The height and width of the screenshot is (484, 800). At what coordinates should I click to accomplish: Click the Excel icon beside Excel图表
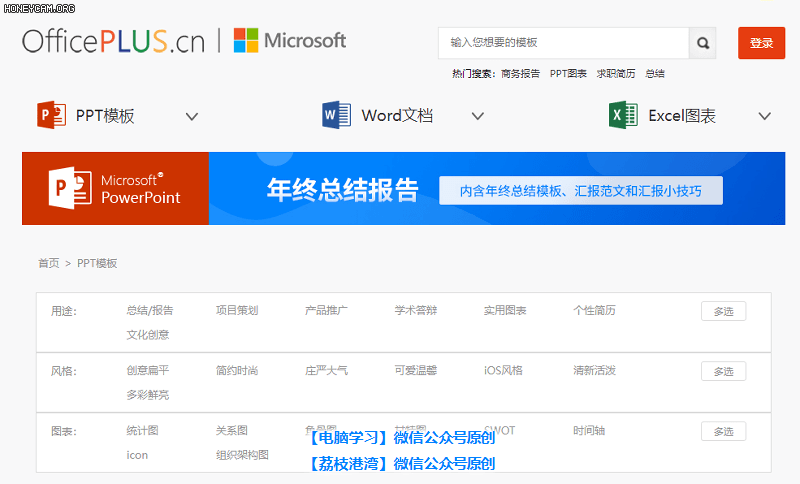click(623, 115)
